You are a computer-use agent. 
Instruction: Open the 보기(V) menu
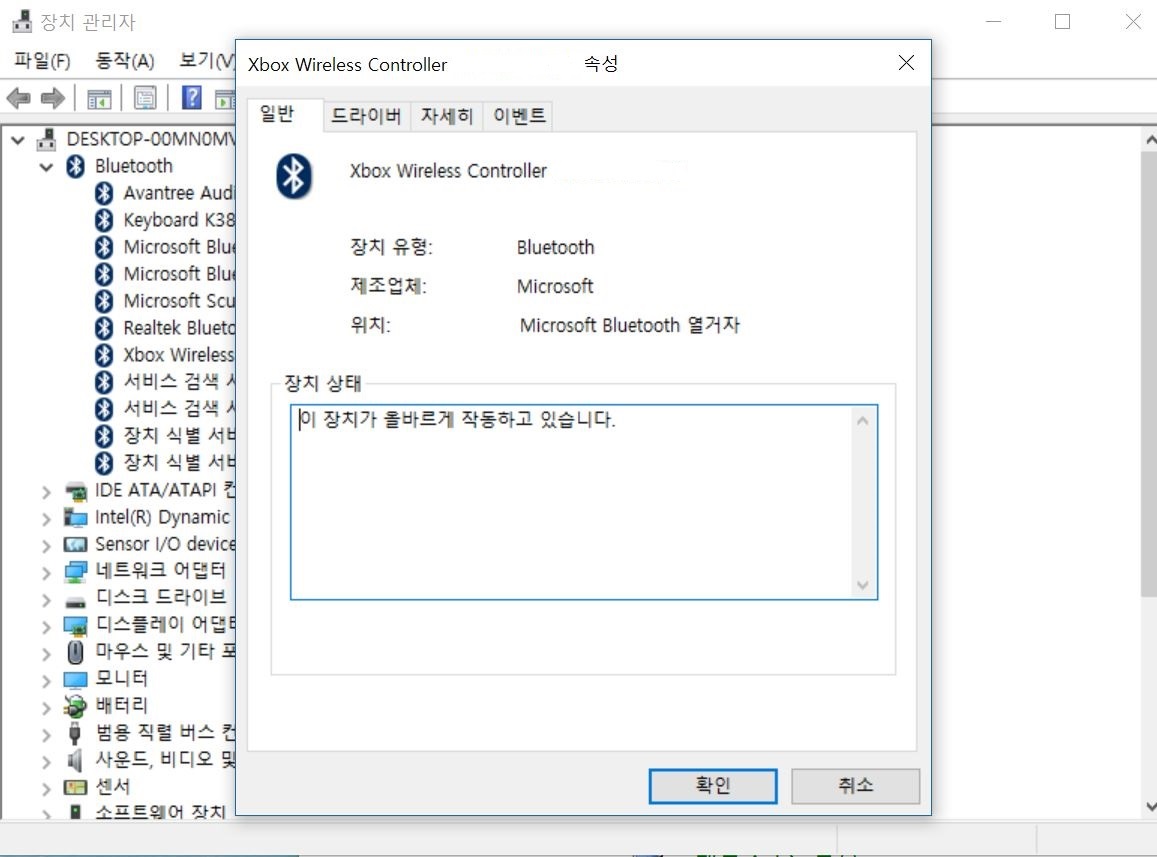(x=207, y=61)
